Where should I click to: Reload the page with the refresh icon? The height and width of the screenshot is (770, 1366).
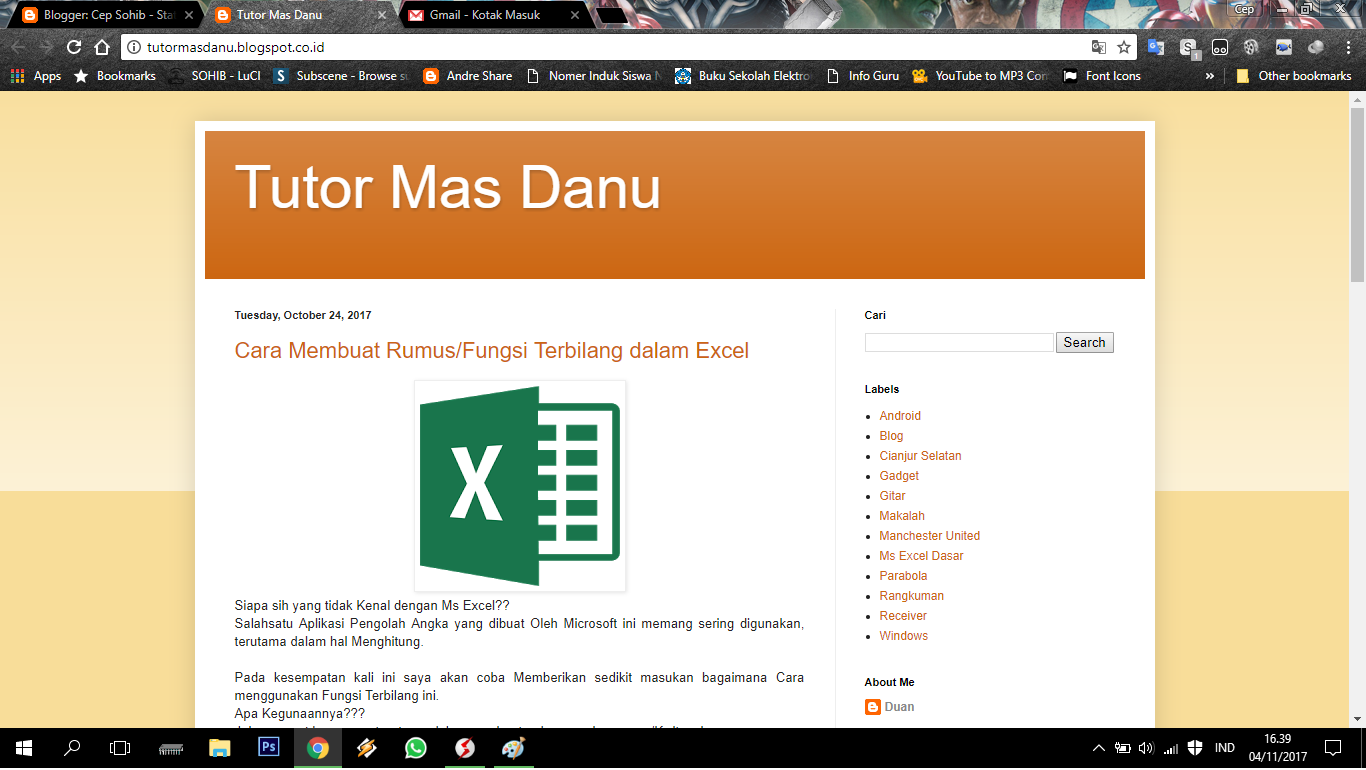73,47
